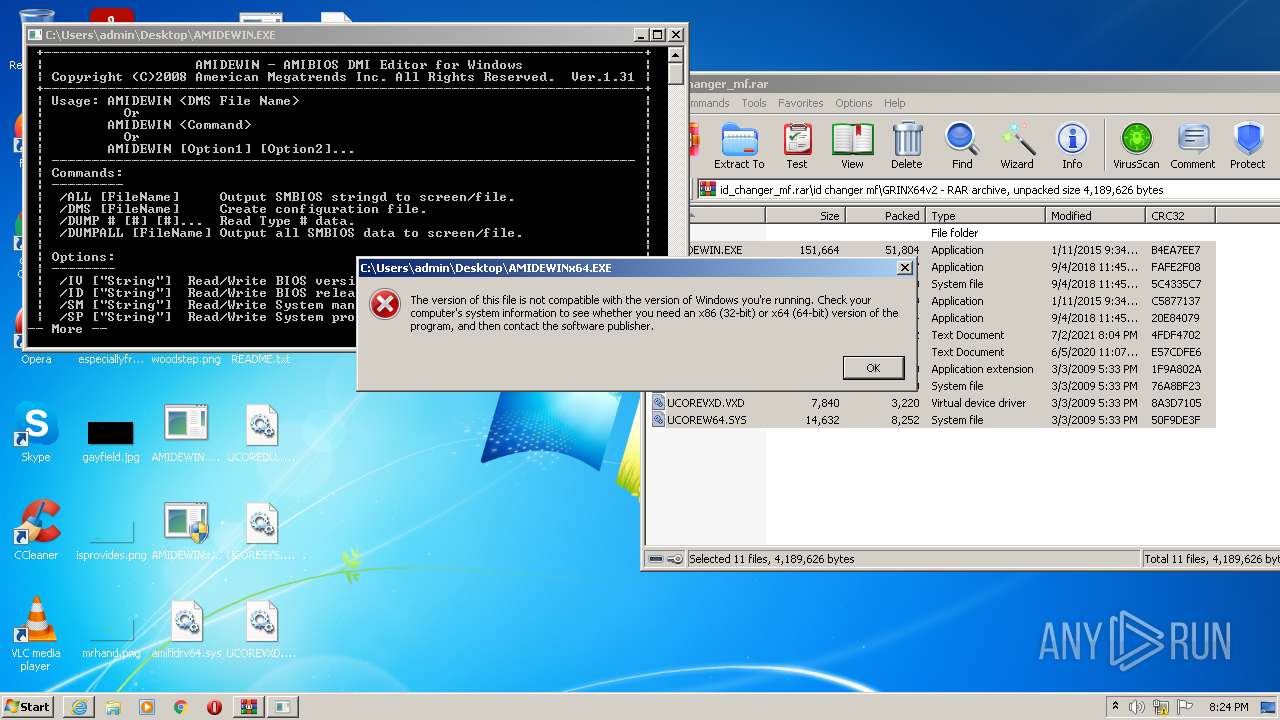Launch the Wizard tool in WinRAR

(x=1017, y=146)
